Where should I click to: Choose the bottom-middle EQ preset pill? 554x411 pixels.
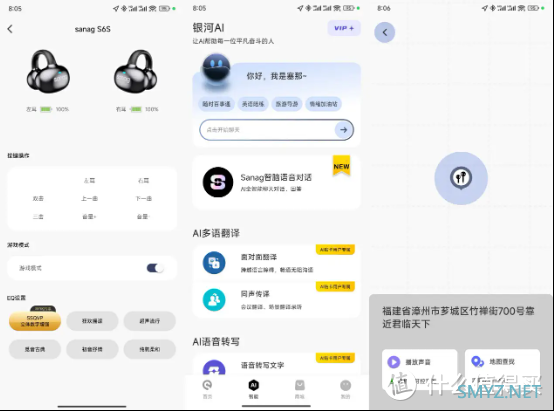[92, 349]
